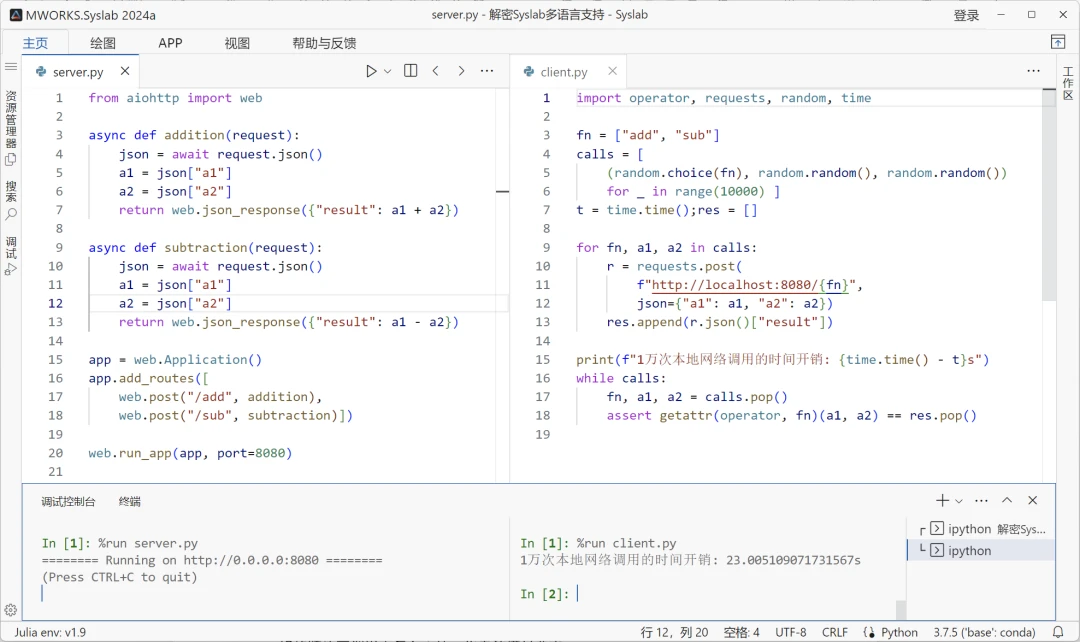Click 'app = web.Application()' line
Viewport: 1080px width, 642px height.
point(175,360)
